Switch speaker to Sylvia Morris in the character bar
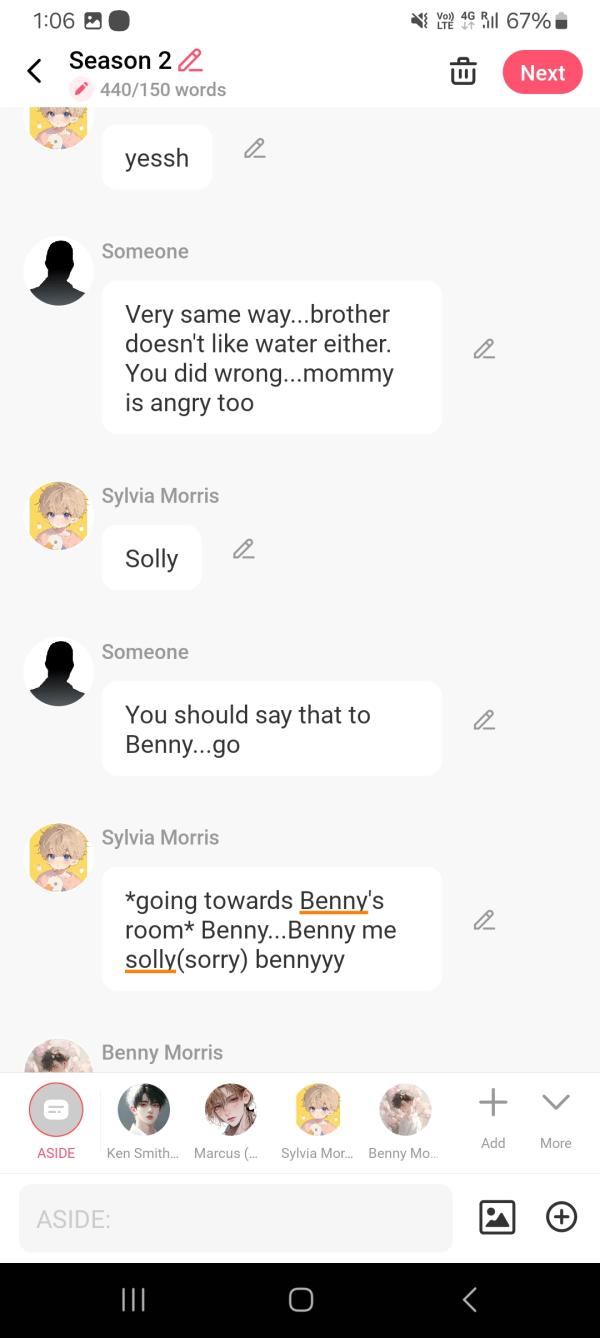 [x=317, y=1112]
